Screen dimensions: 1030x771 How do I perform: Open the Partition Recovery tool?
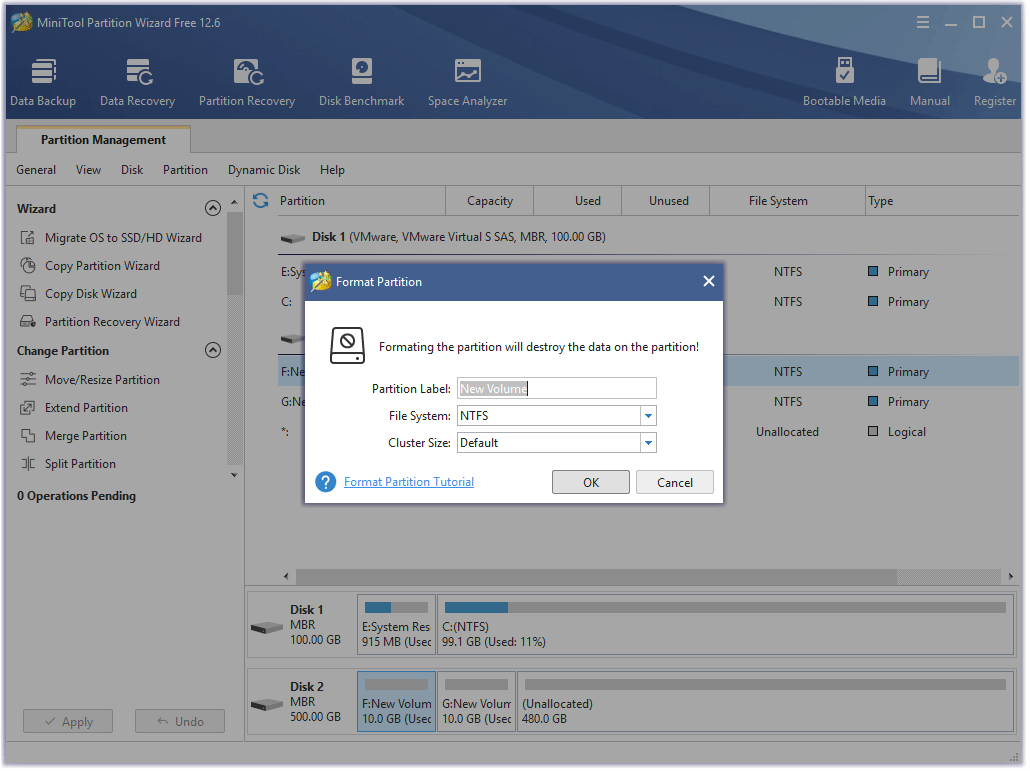(246, 82)
